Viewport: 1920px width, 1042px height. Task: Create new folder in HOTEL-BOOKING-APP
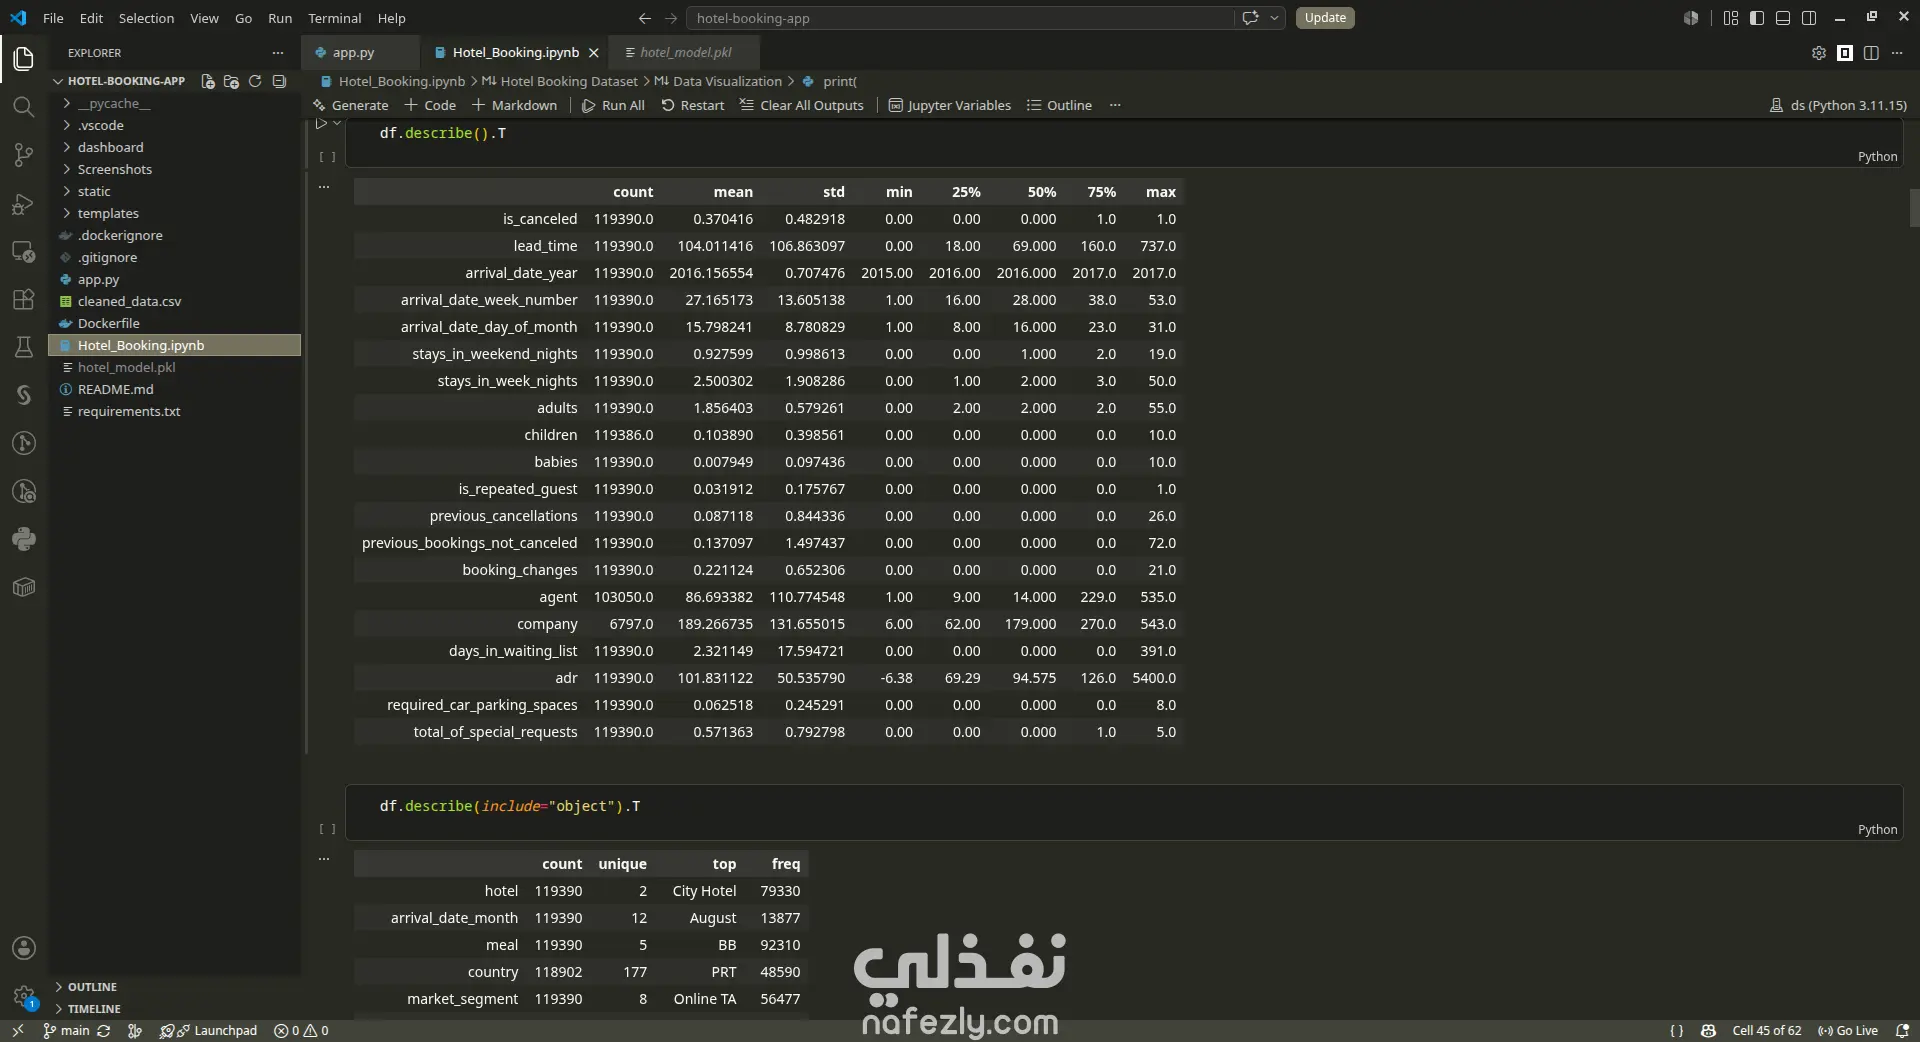point(231,81)
